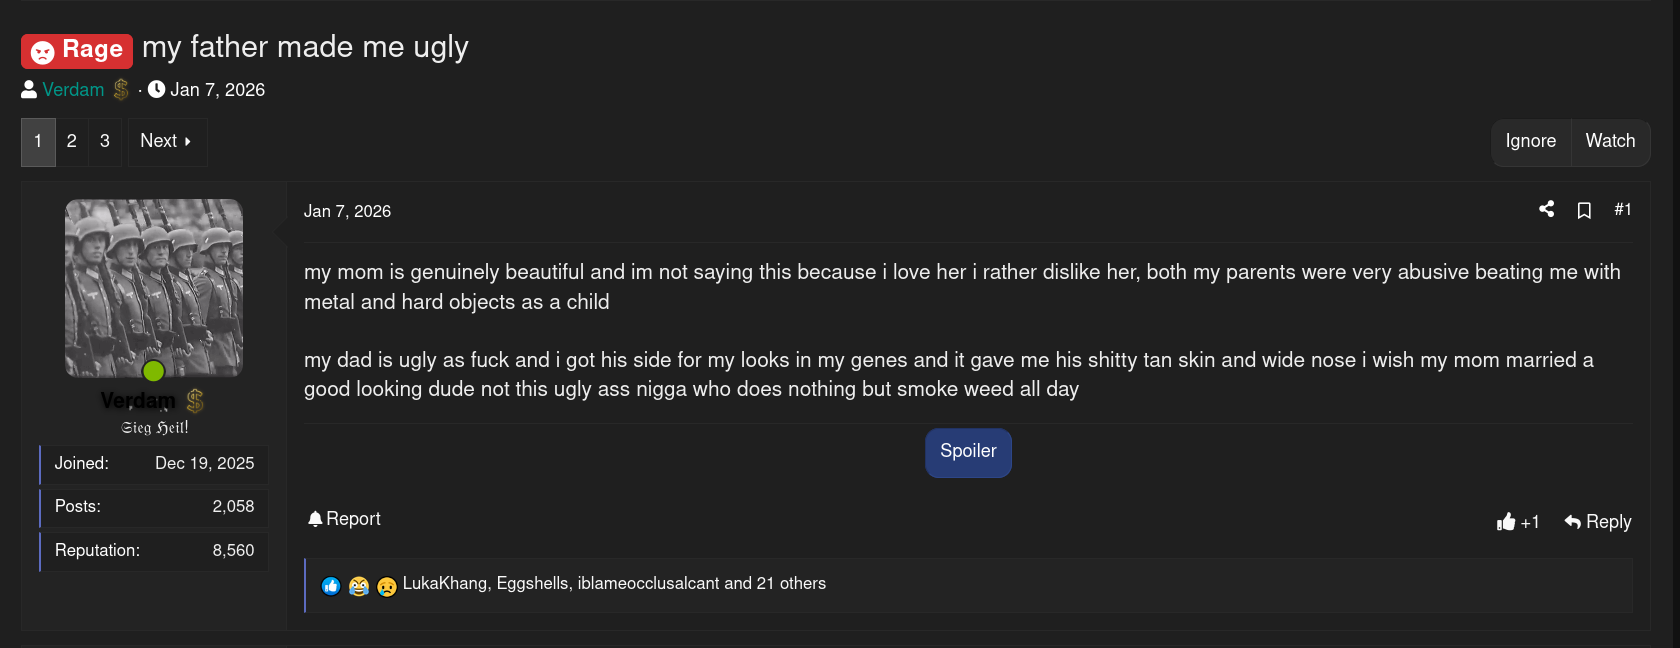Viewport: 1680px width, 648px height.
Task: Click the sad emoji reaction icon
Action: (x=386, y=584)
